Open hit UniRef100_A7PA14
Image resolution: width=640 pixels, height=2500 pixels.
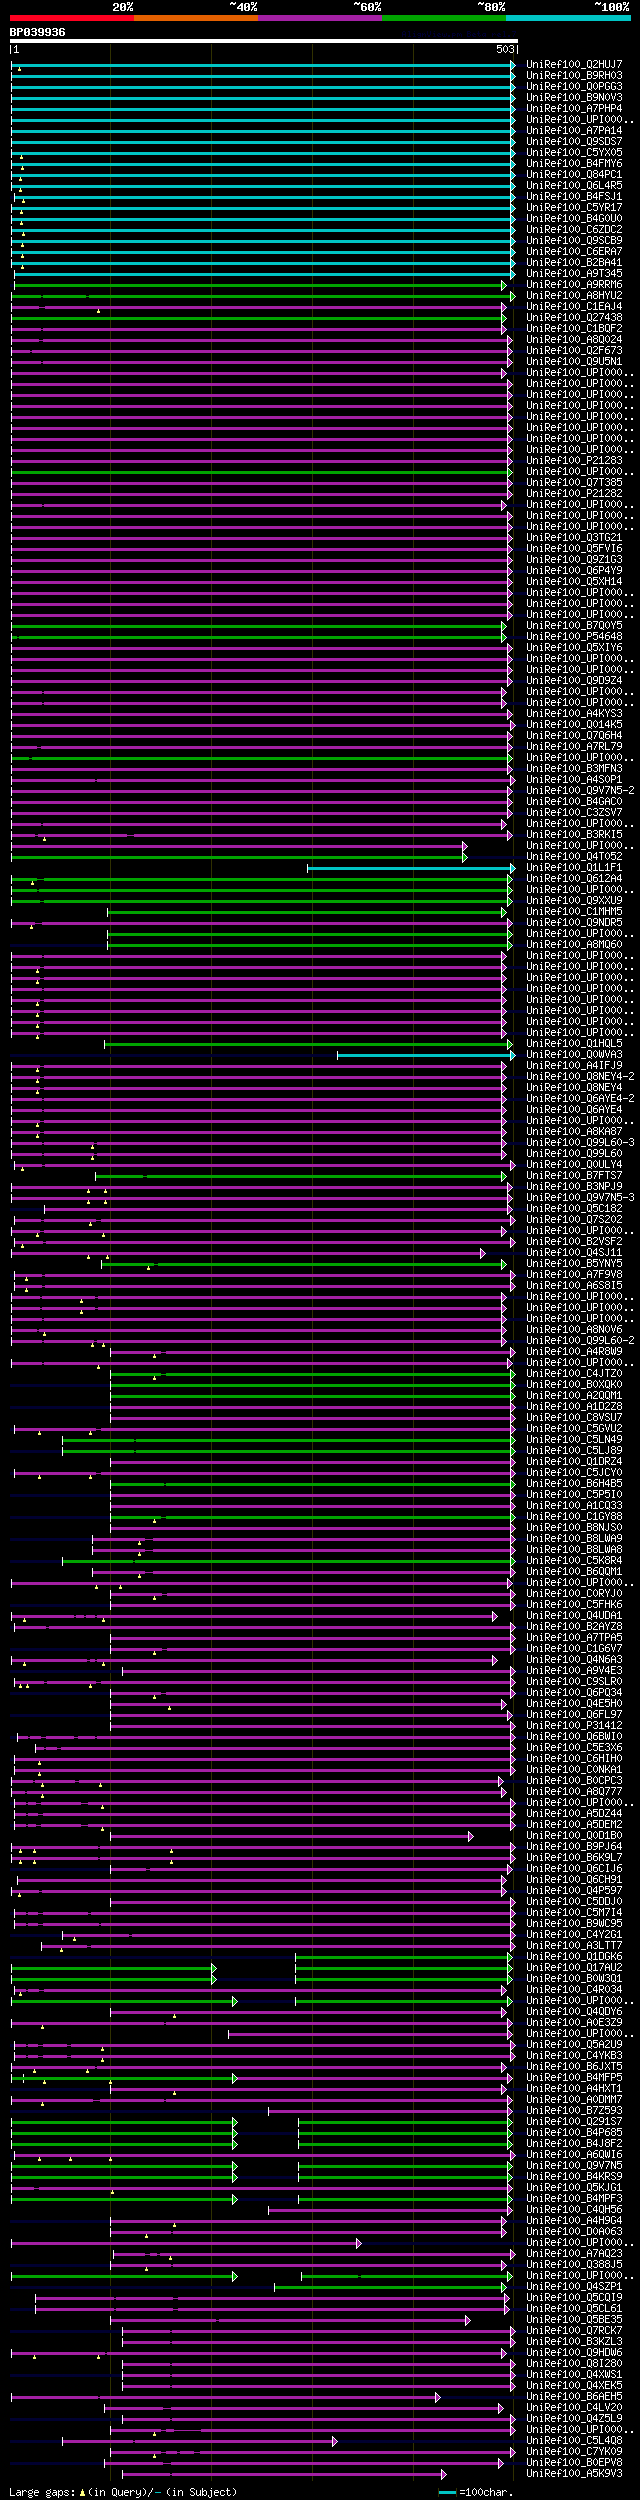click(x=574, y=131)
